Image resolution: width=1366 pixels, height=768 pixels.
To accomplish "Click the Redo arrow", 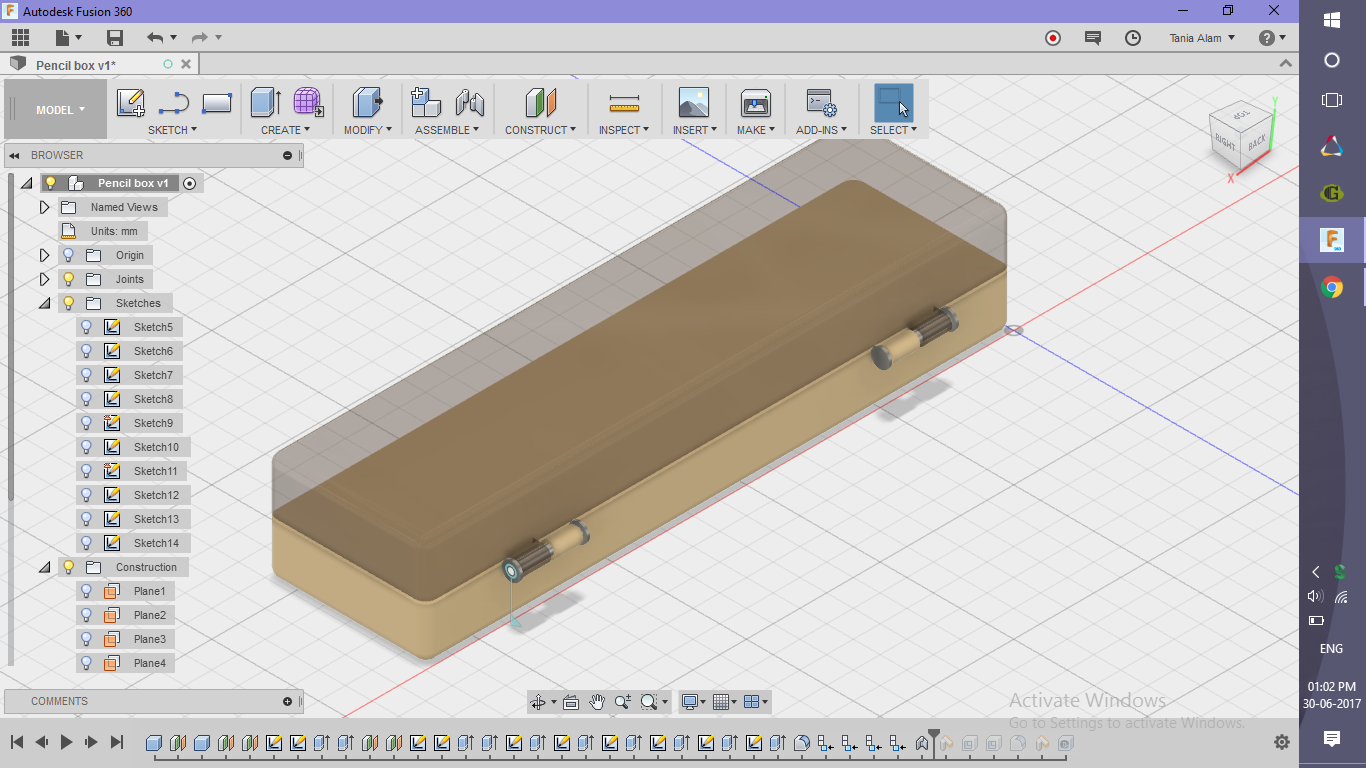I will tap(199, 38).
